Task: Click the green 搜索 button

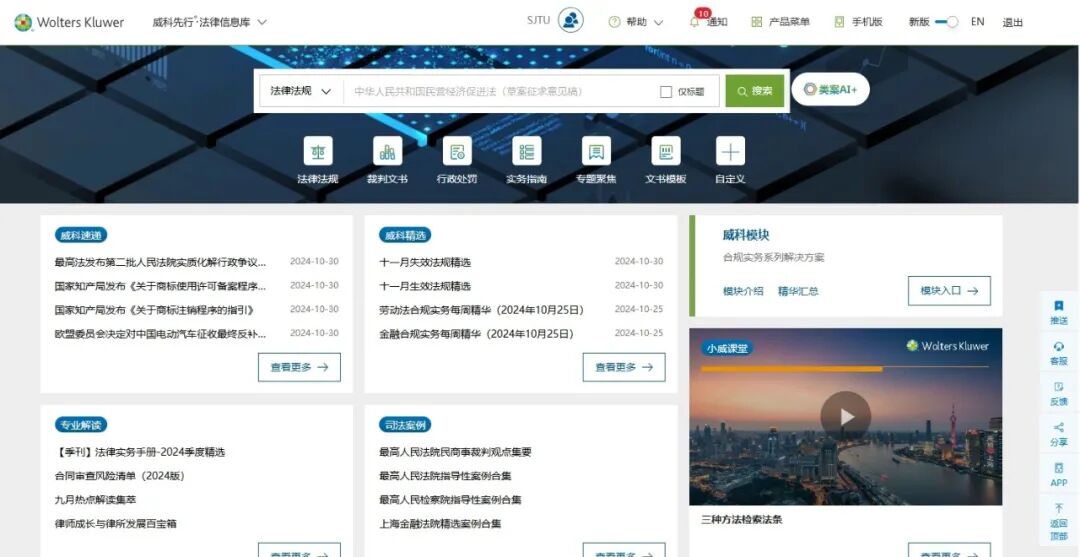Action: click(x=754, y=91)
